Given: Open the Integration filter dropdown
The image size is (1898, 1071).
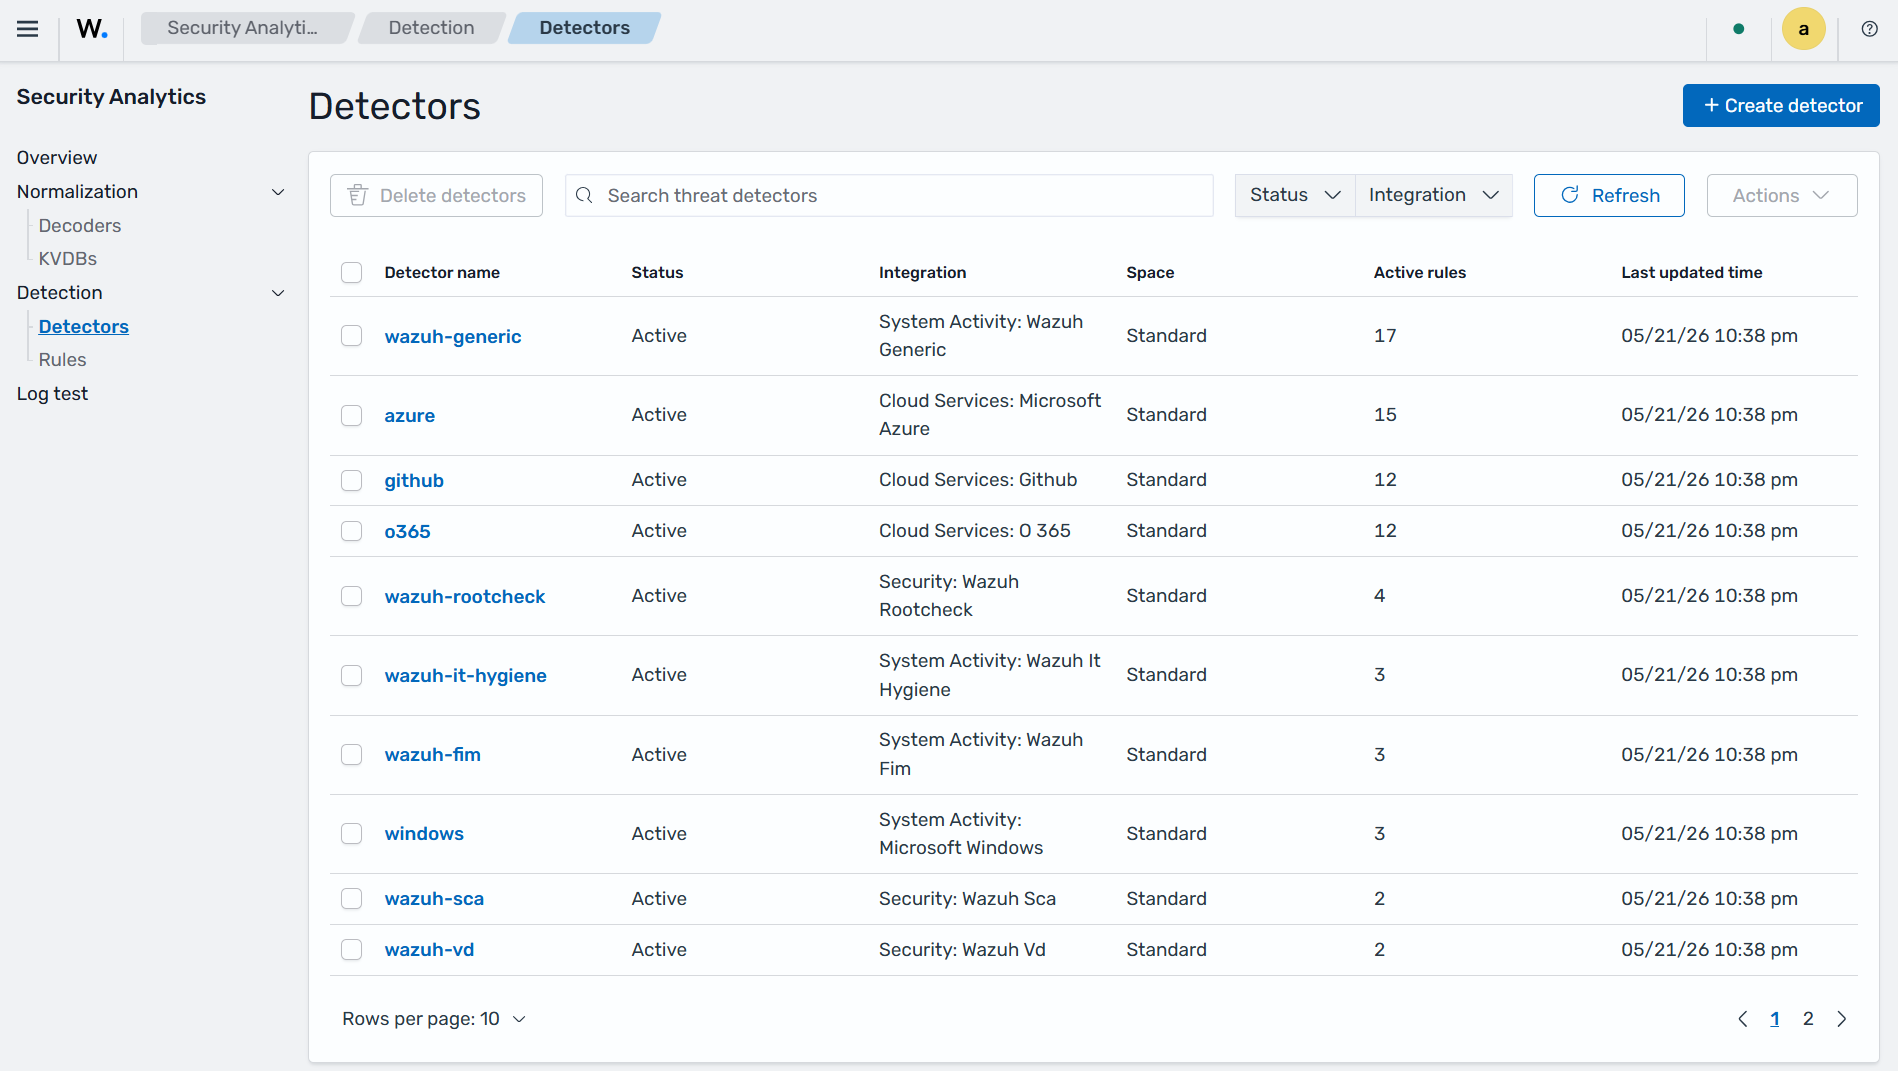Looking at the screenshot, I should [1433, 195].
